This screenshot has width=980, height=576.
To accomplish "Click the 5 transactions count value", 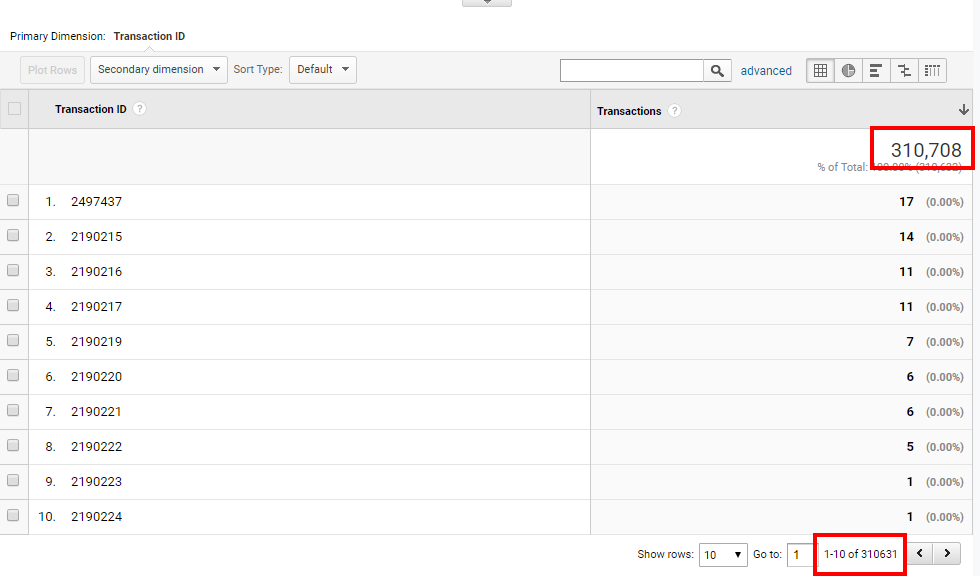I will (x=910, y=447).
